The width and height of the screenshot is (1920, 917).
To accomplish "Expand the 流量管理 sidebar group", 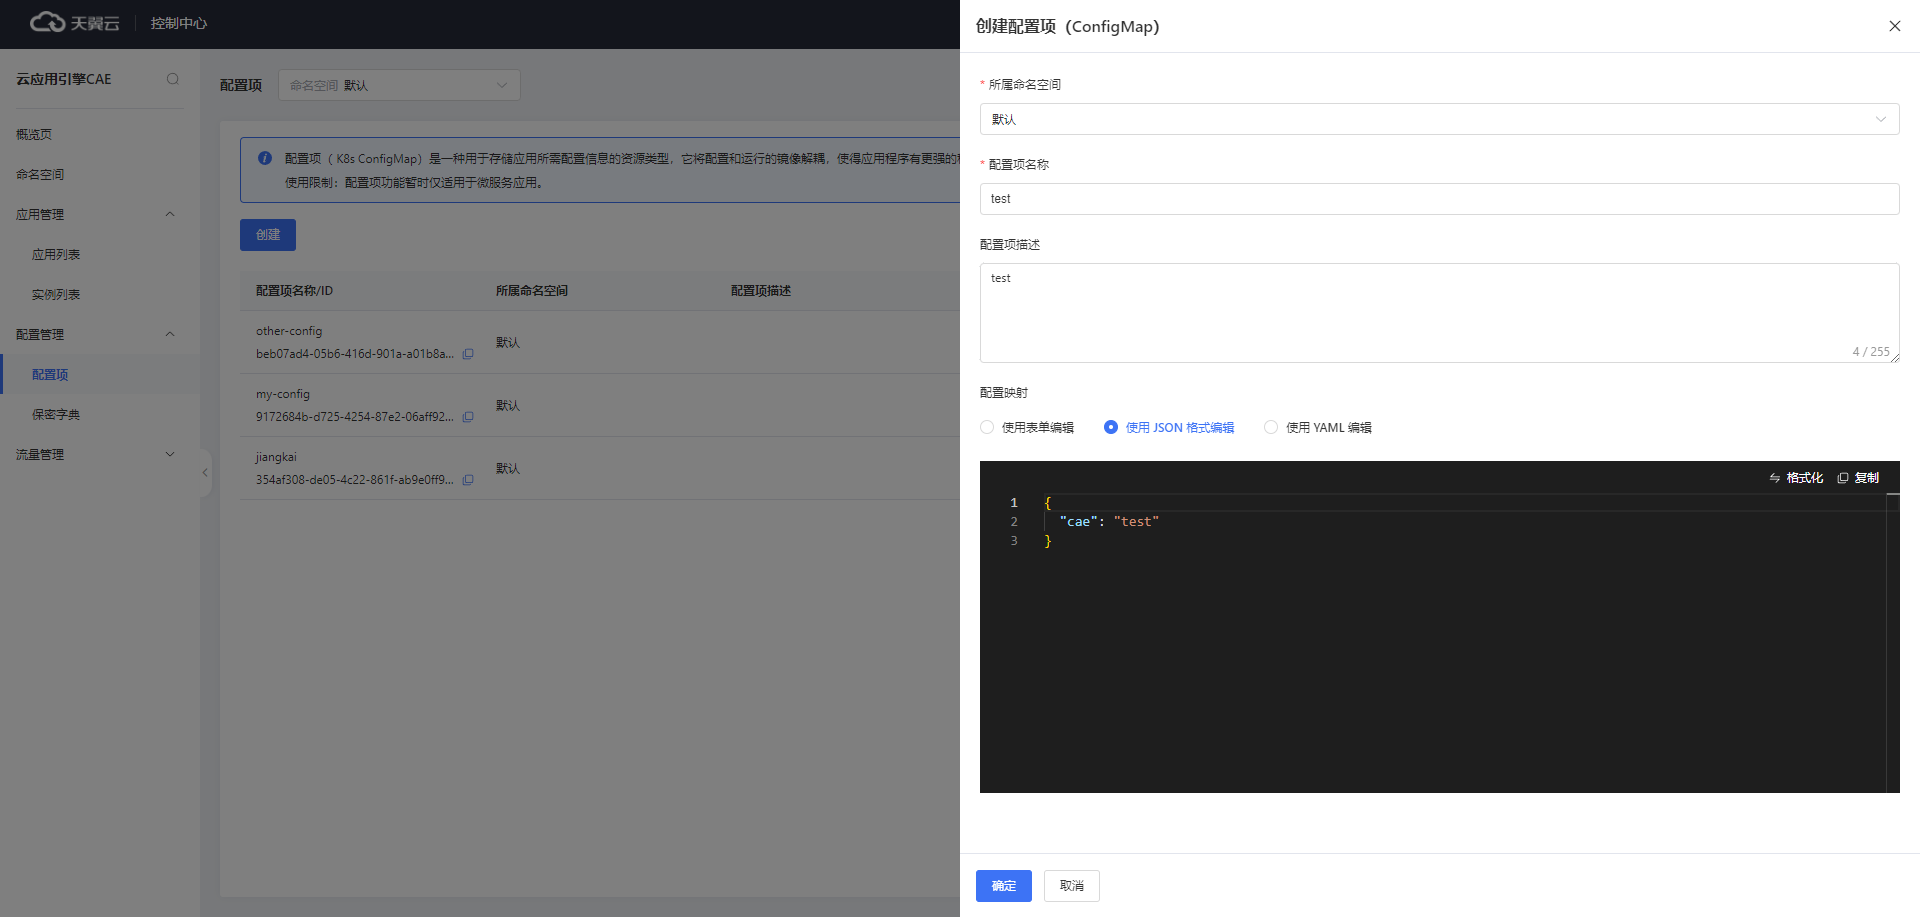I will tap(170, 454).
